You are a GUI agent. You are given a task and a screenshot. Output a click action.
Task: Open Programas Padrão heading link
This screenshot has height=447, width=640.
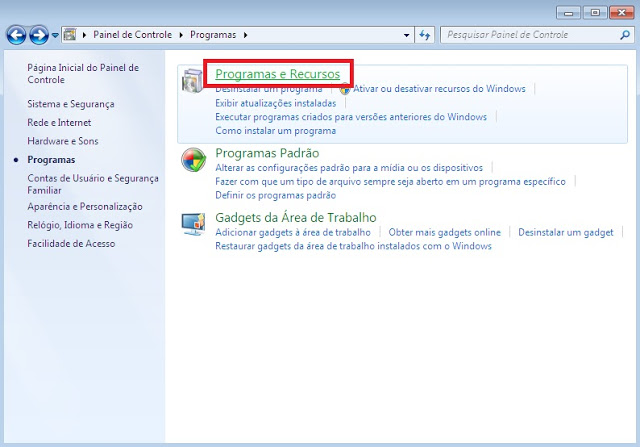[x=267, y=153]
